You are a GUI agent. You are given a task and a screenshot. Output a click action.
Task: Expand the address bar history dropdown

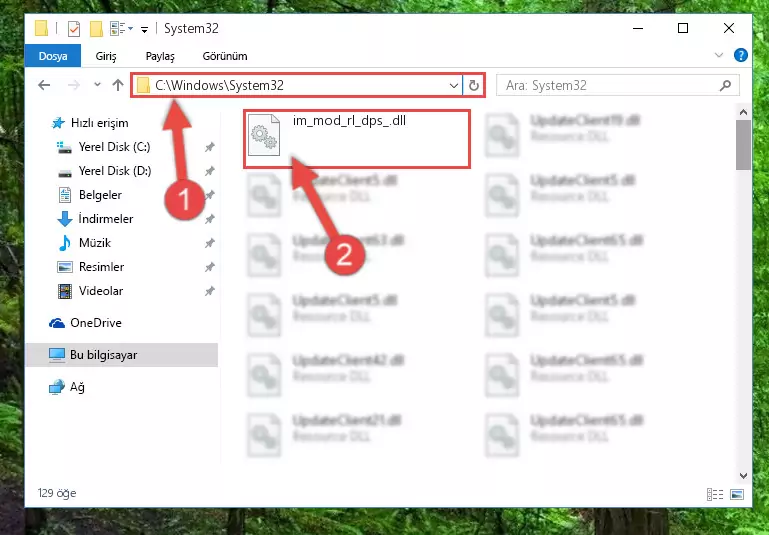coord(454,86)
